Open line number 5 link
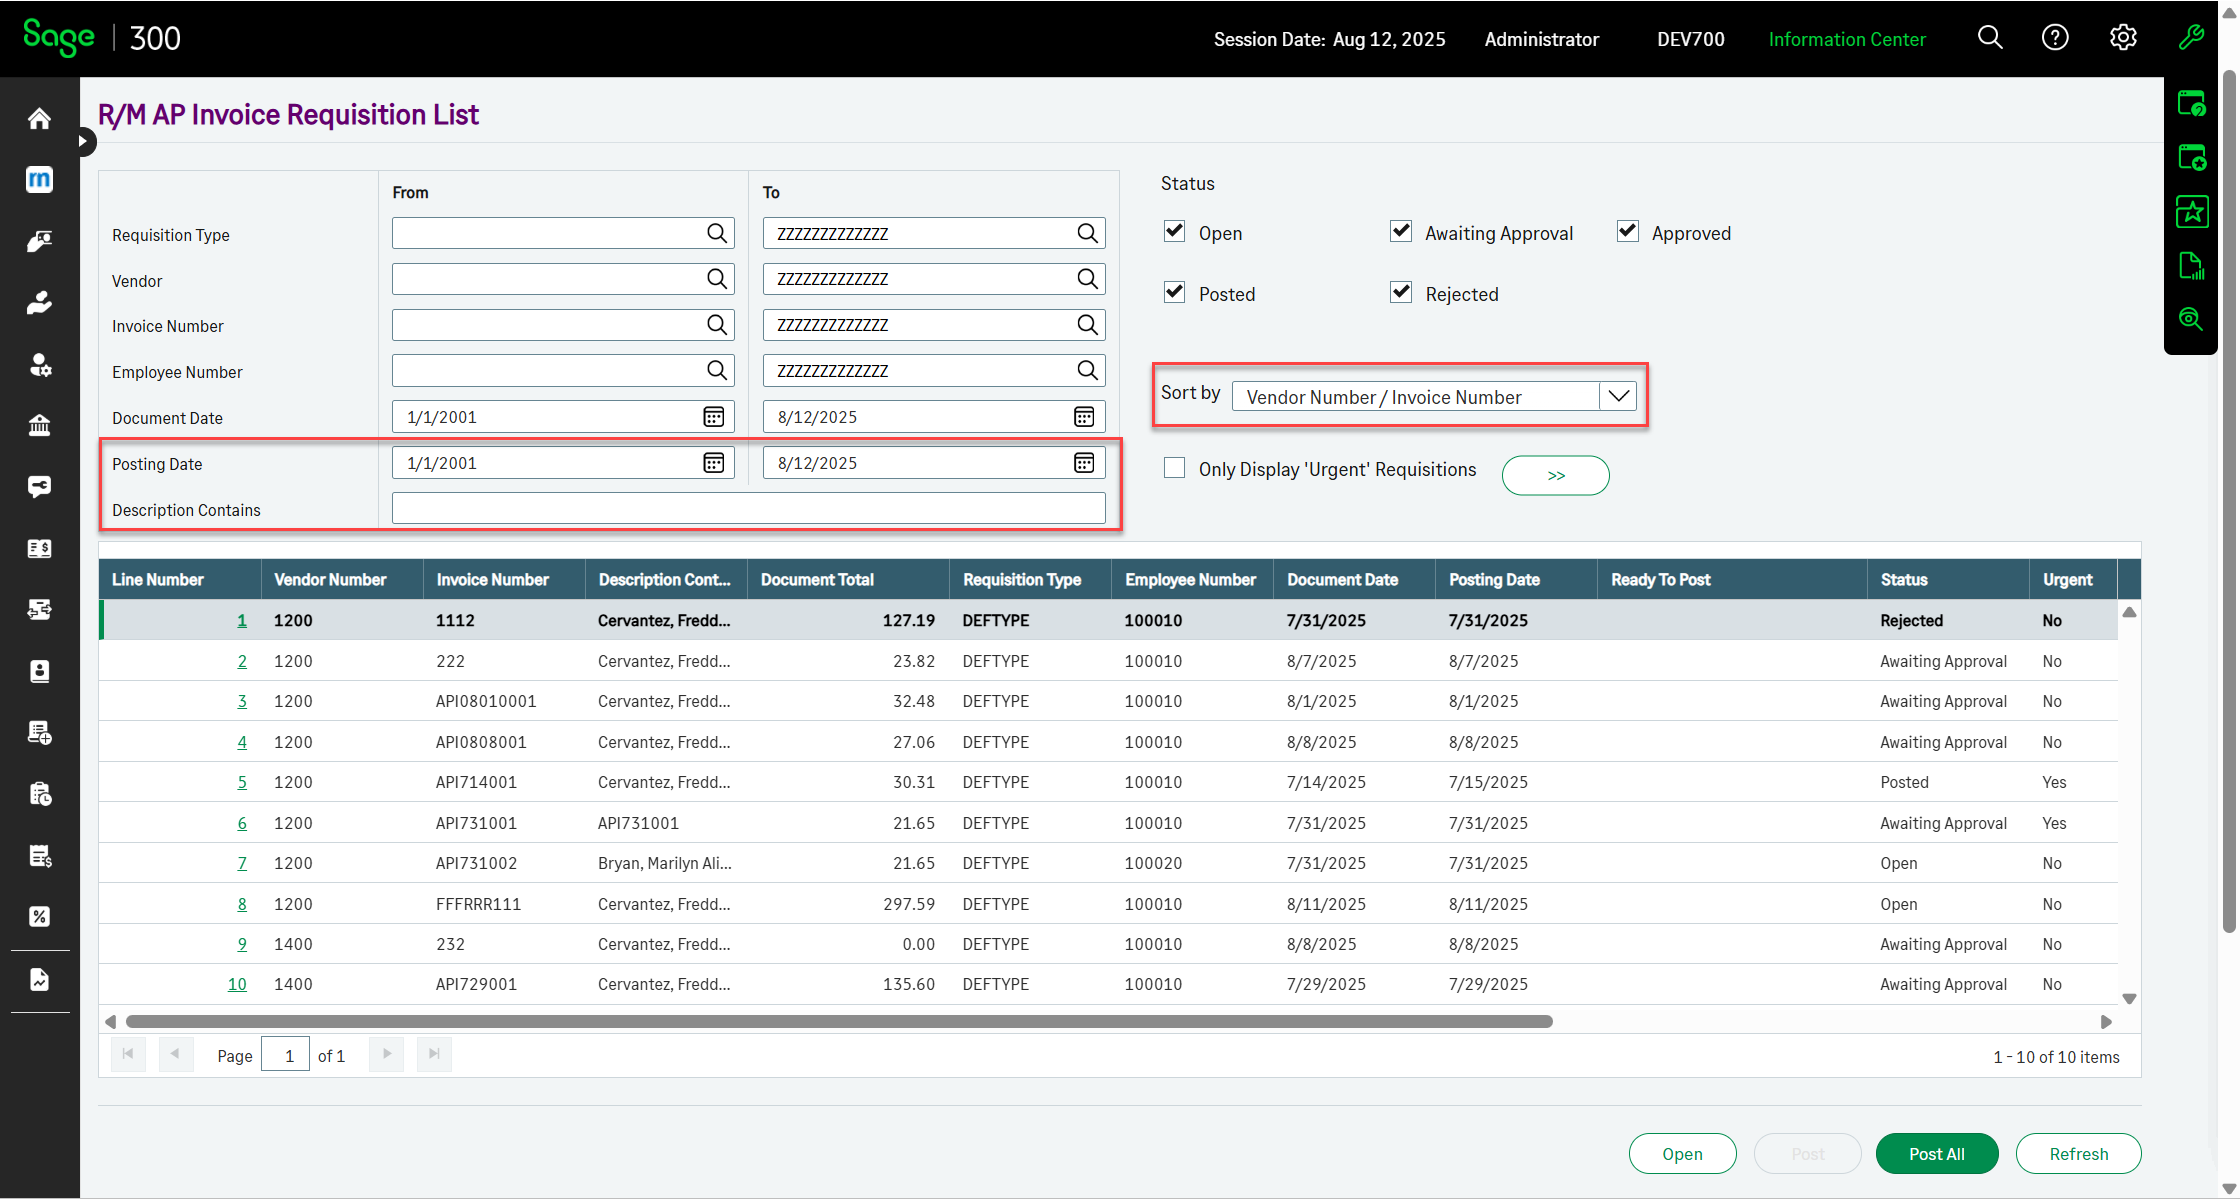The height and width of the screenshot is (1199, 2240). pyautogui.click(x=242, y=782)
